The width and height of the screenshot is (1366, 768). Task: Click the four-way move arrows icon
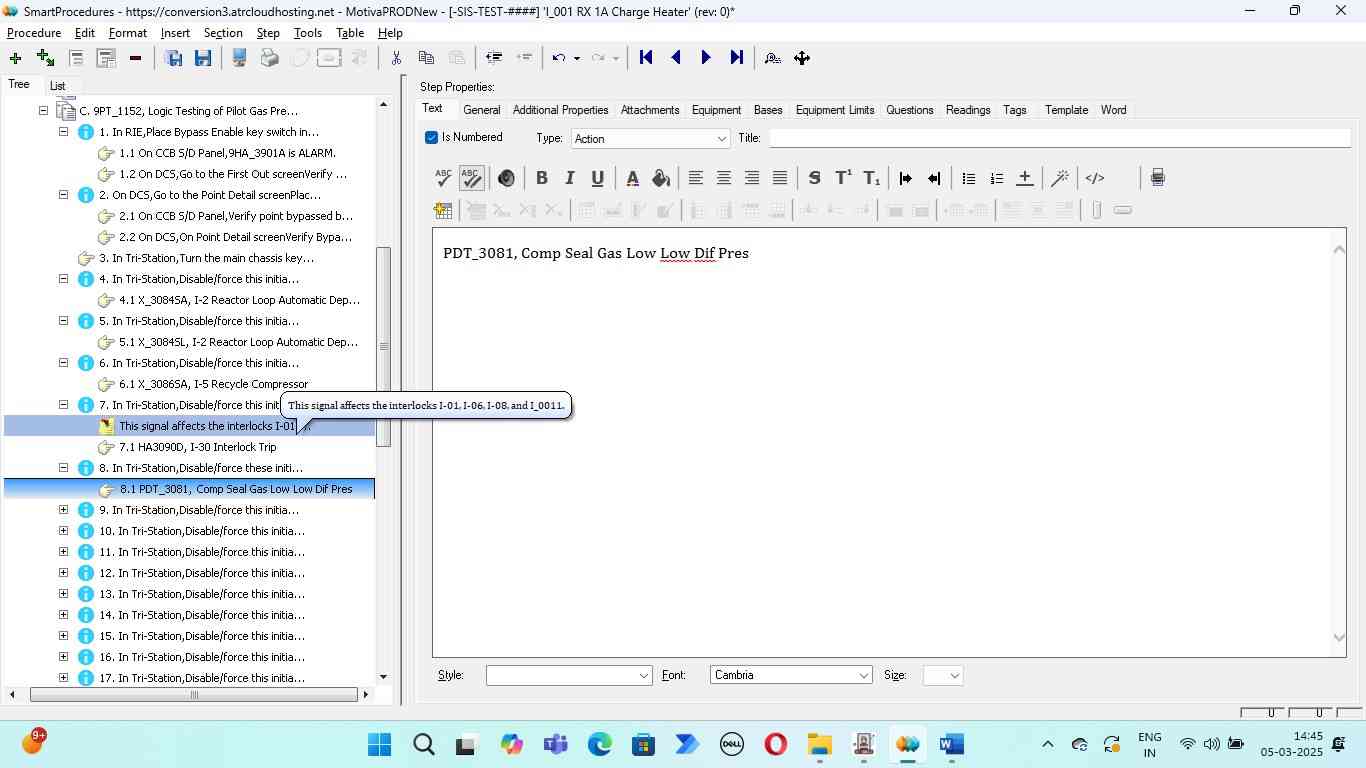[x=802, y=58]
